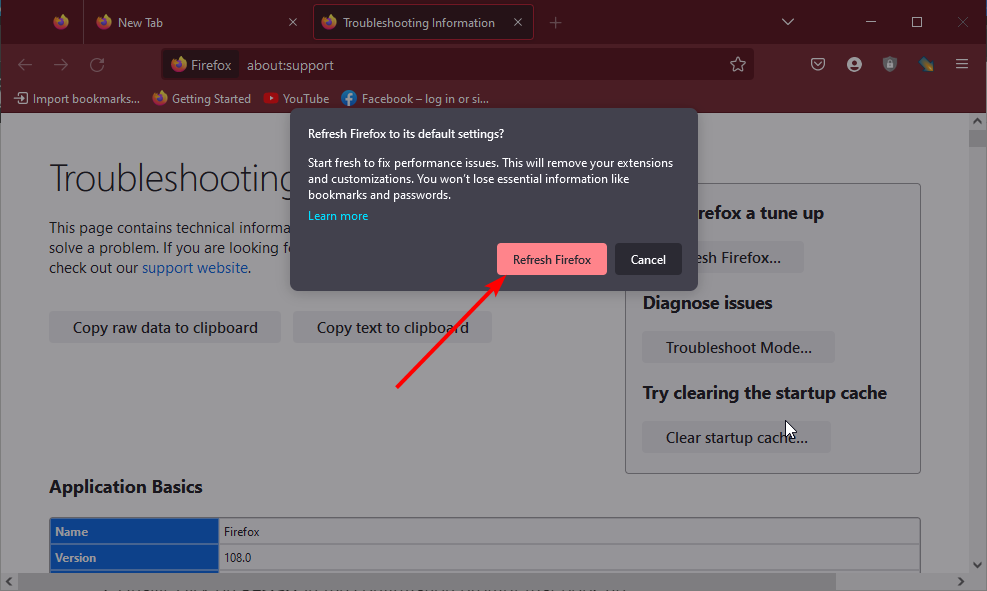Click the vertical scrollbar up arrow
Viewport: 987px width, 591px height.
(977, 121)
